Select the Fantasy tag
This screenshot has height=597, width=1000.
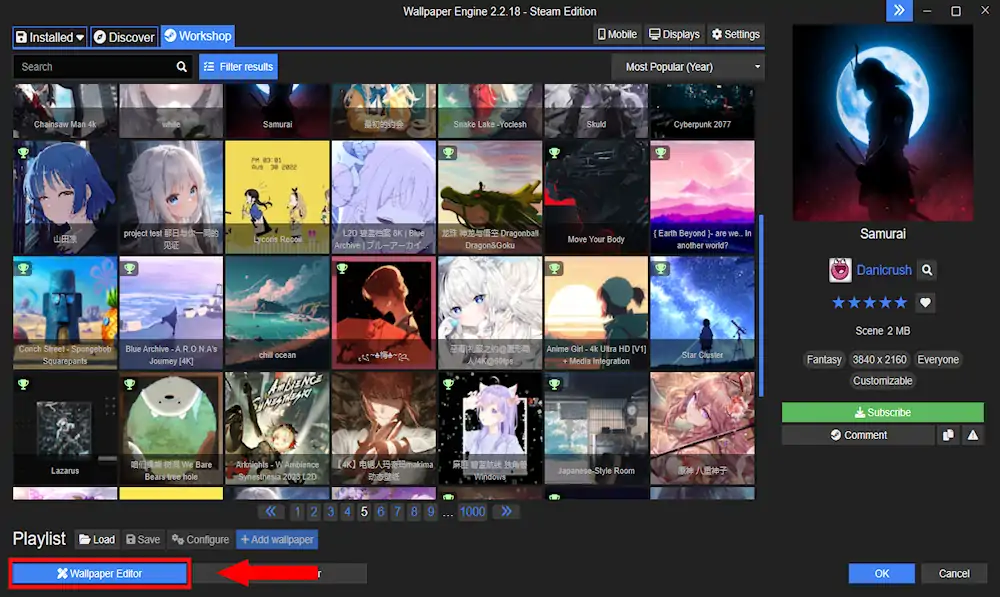tap(824, 360)
